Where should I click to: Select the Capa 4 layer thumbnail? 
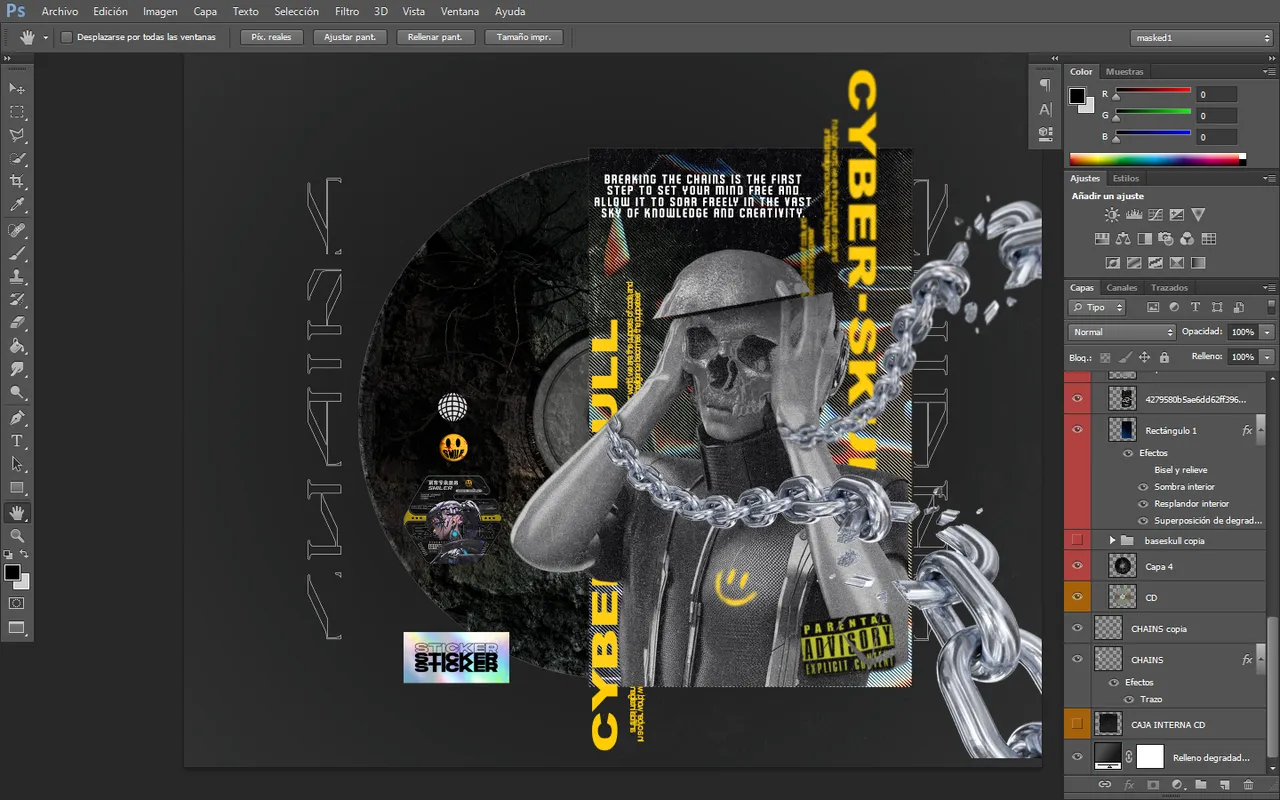point(1122,566)
